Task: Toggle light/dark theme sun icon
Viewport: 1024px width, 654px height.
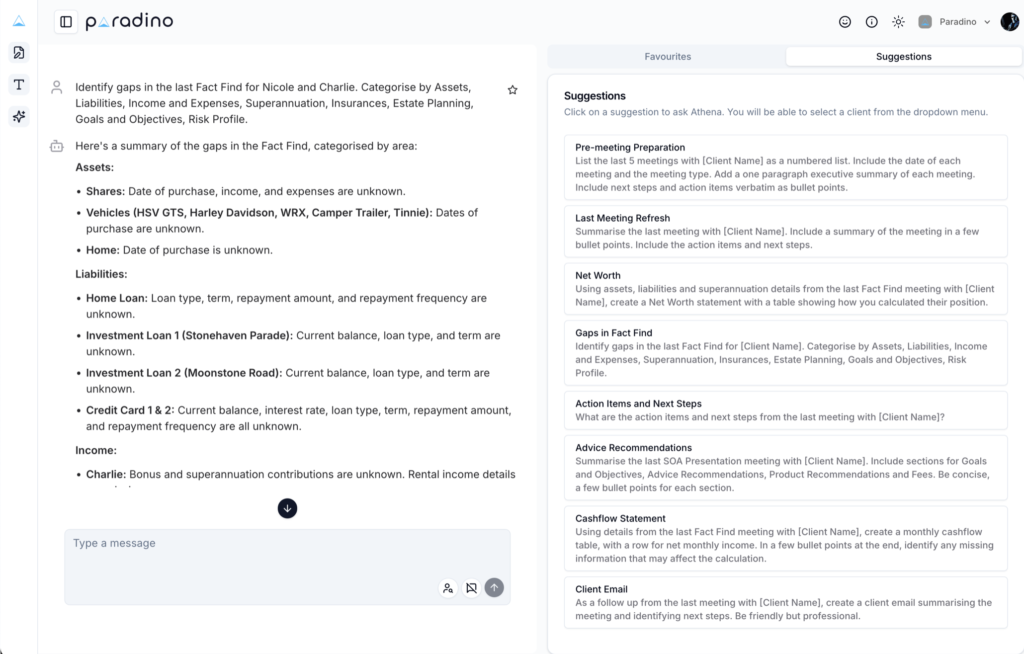Action: 898,22
